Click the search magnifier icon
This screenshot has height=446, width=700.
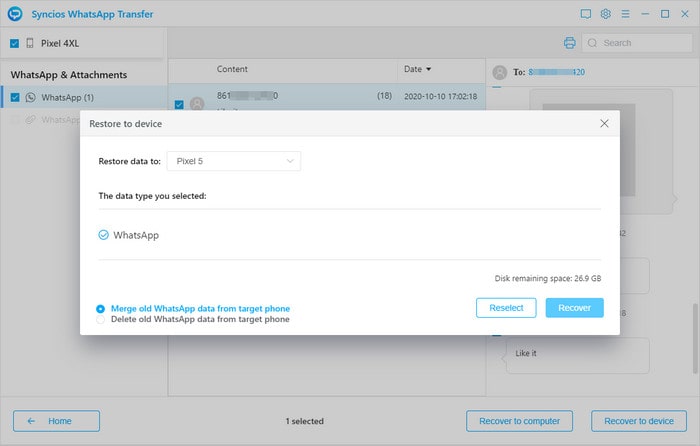point(592,43)
